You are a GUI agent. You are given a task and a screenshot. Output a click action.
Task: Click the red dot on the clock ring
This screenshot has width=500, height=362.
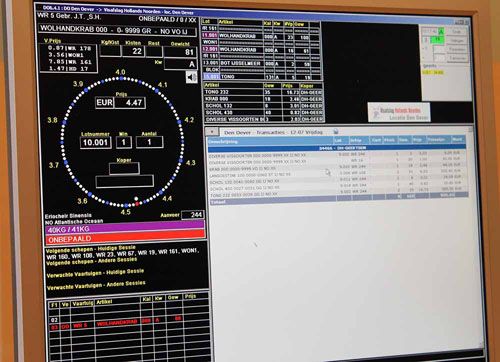pyautogui.click(x=137, y=203)
